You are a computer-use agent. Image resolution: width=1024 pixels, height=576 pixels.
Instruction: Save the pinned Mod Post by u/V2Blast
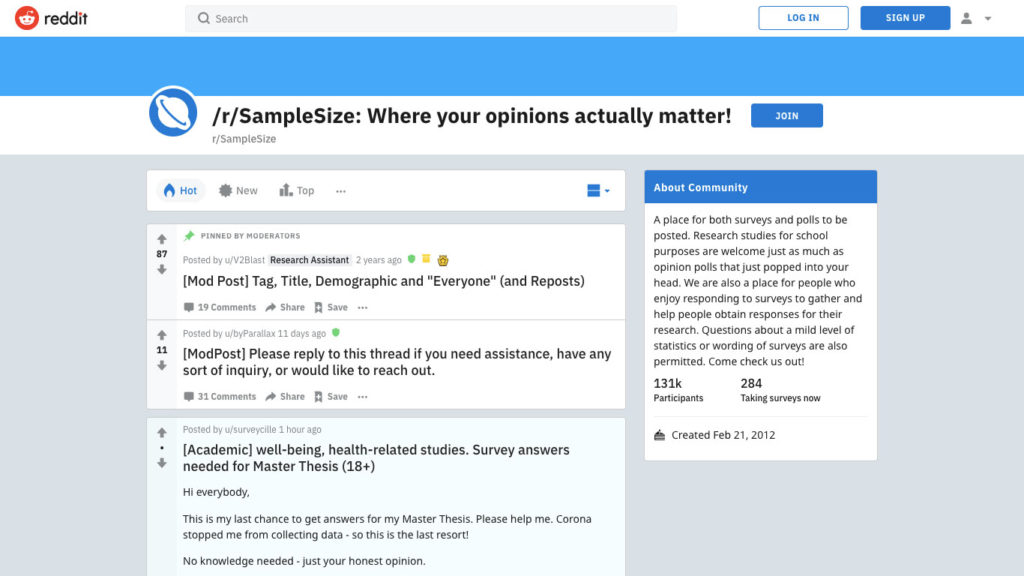click(331, 307)
